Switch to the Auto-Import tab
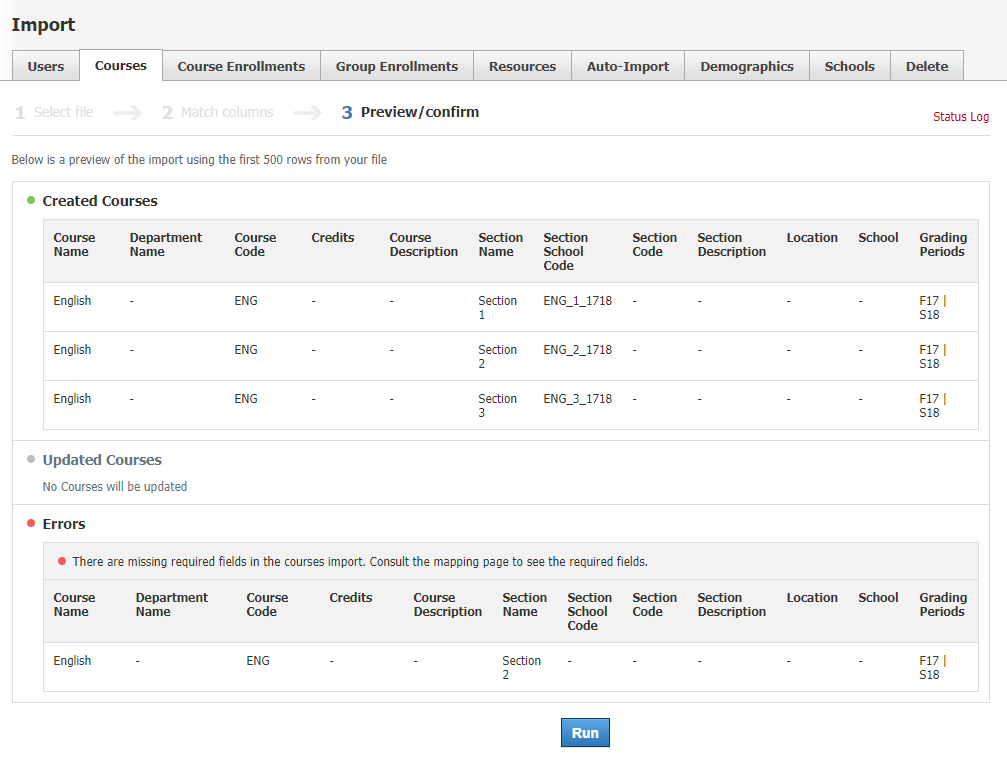The width and height of the screenshot is (1007, 780). click(x=627, y=66)
